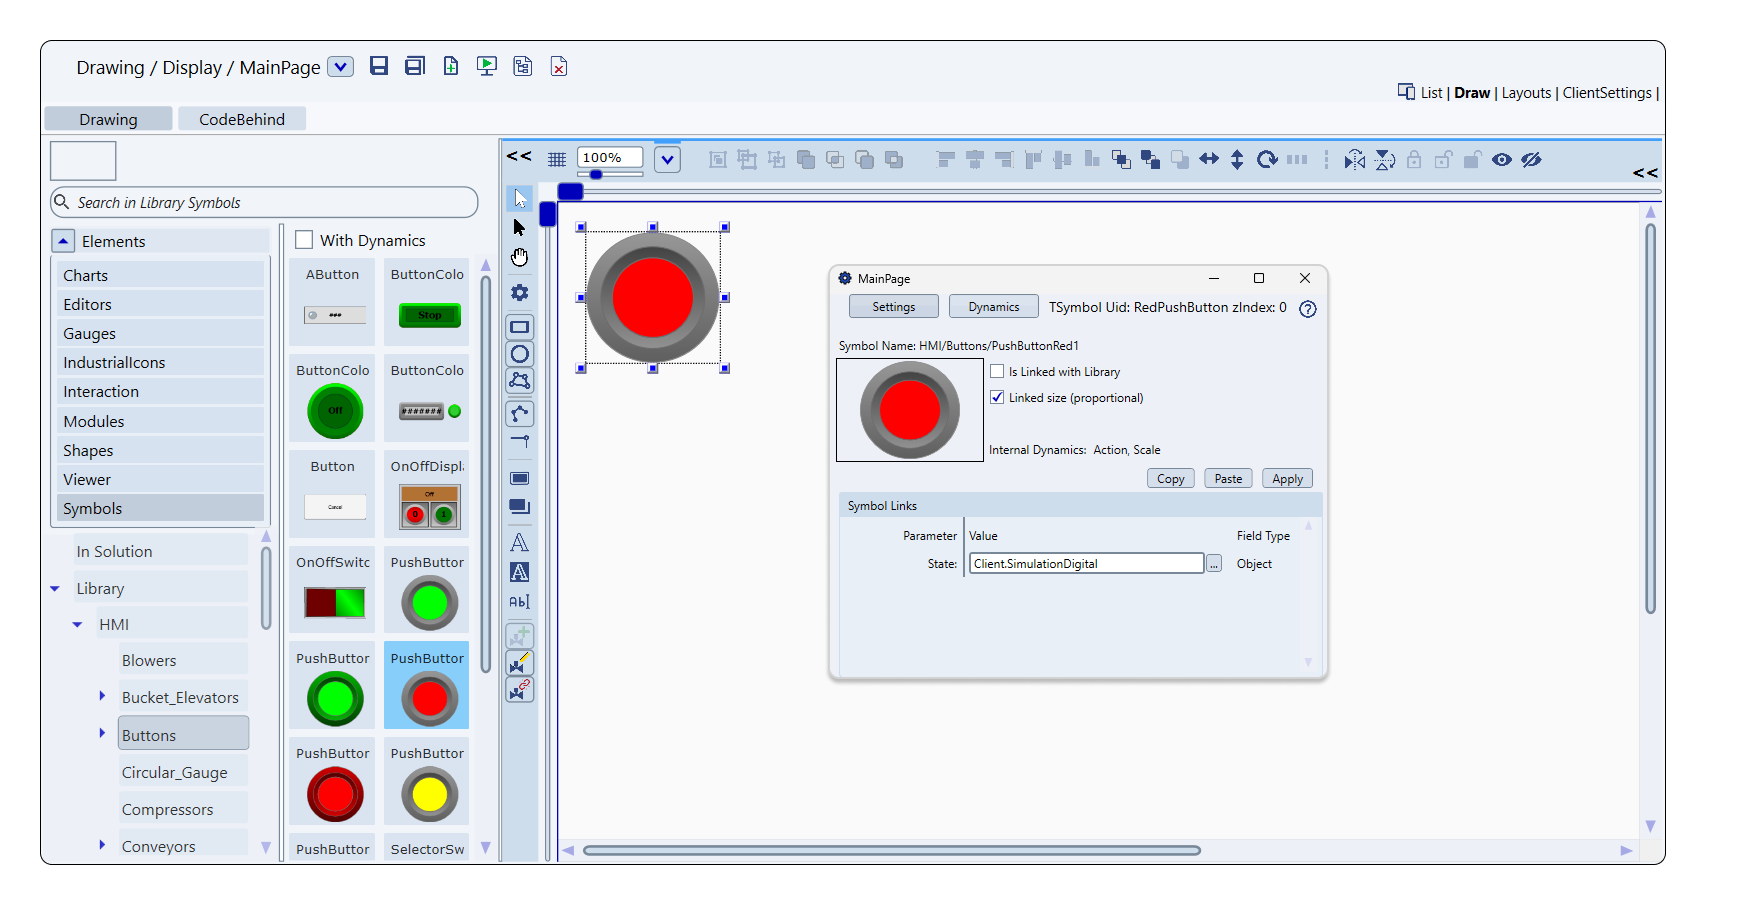This screenshot has width=1746, height=905.
Task: Click the canvas vertical scrollbar
Action: [x=1650, y=418]
